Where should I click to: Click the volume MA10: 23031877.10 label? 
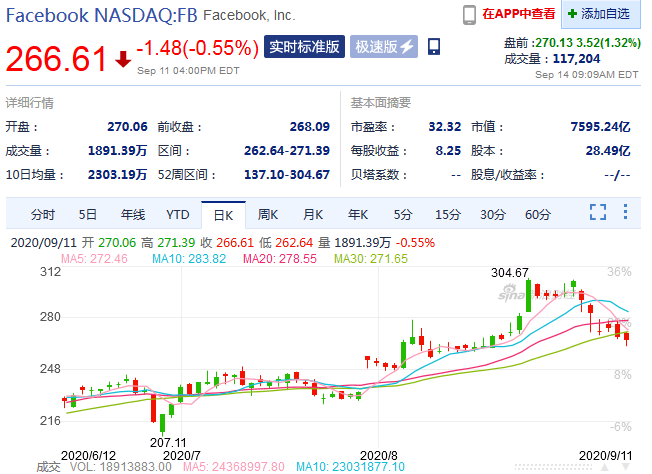350,467
